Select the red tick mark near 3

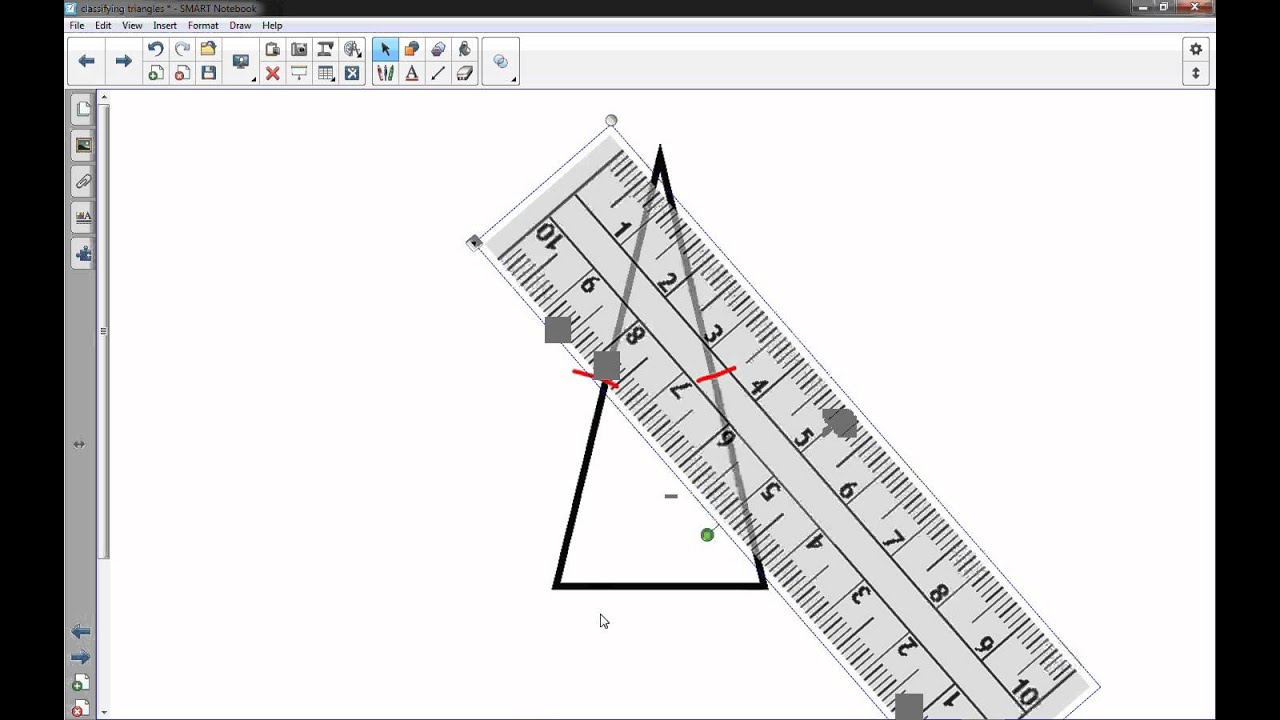pos(716,375)
